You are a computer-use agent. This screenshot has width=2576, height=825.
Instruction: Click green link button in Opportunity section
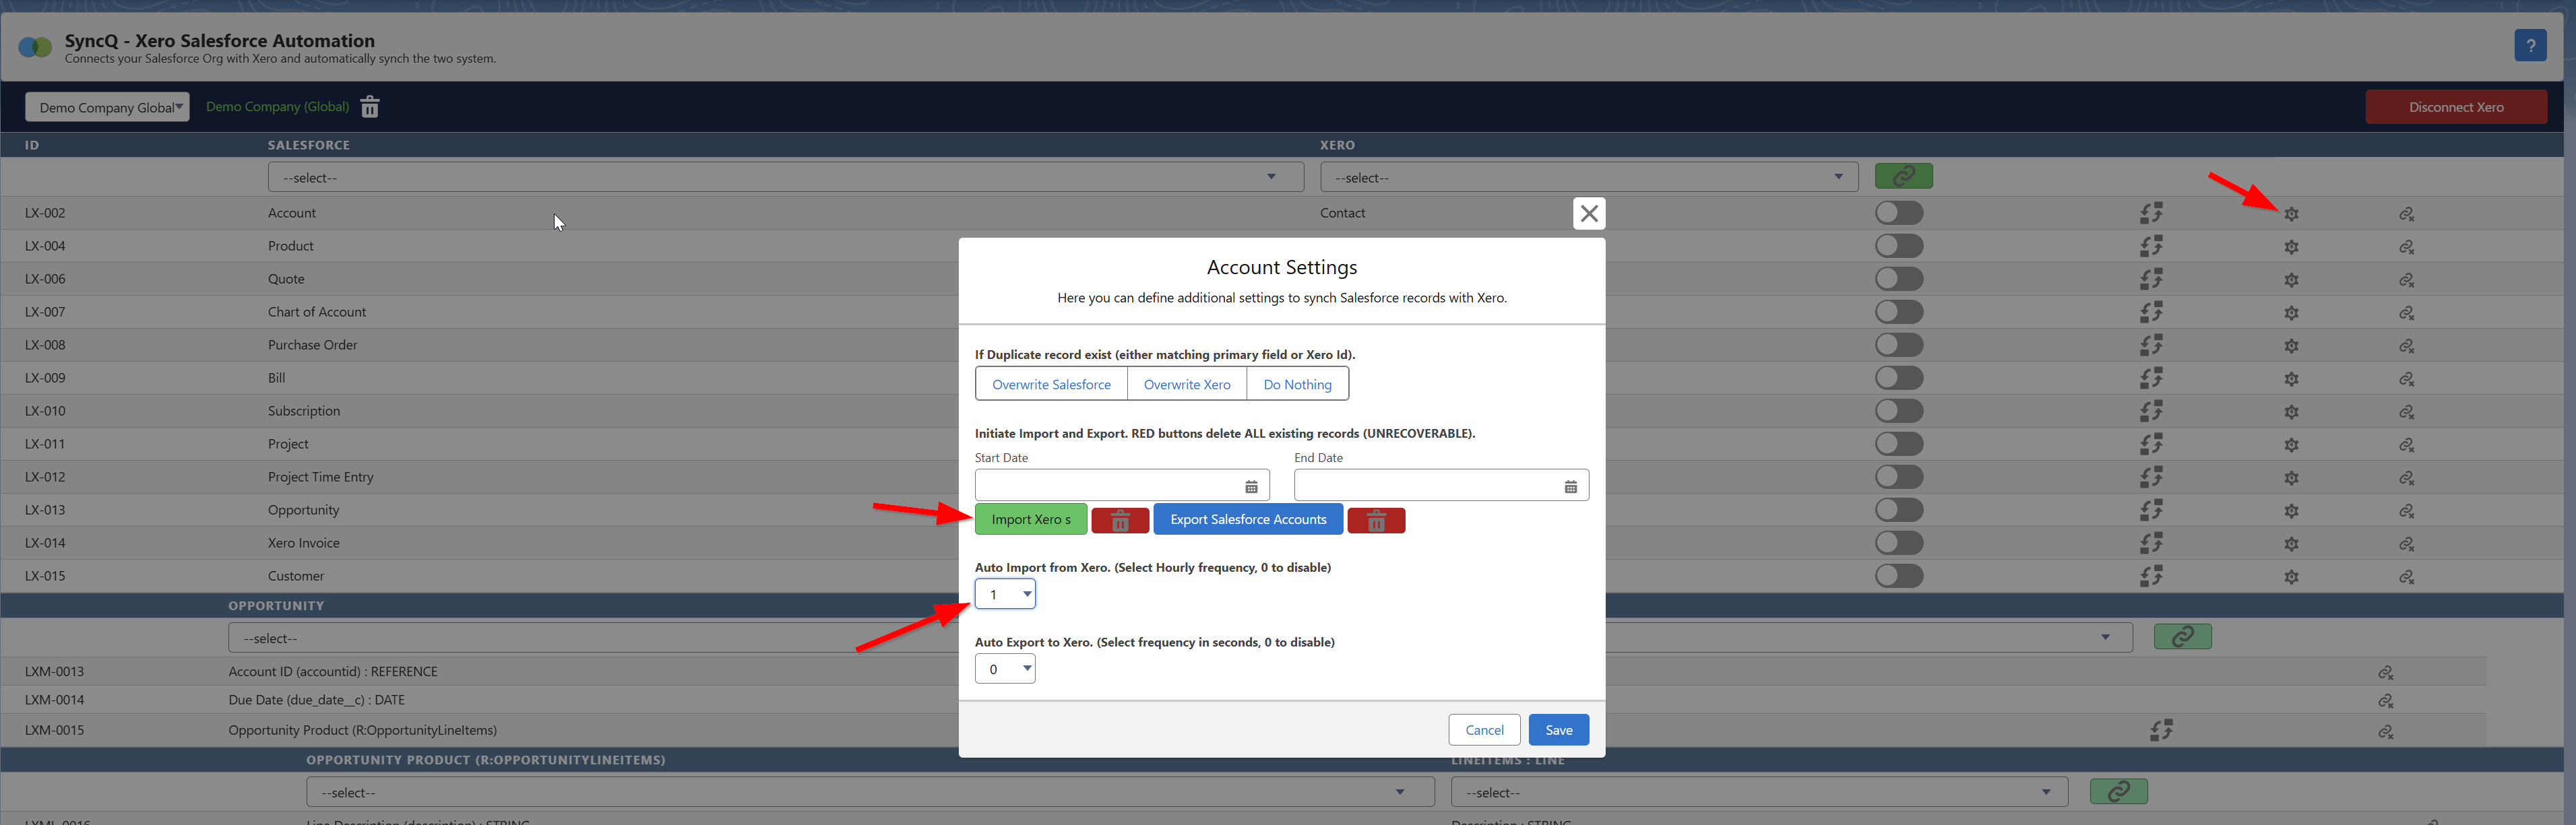click(x=2182, y=636)
